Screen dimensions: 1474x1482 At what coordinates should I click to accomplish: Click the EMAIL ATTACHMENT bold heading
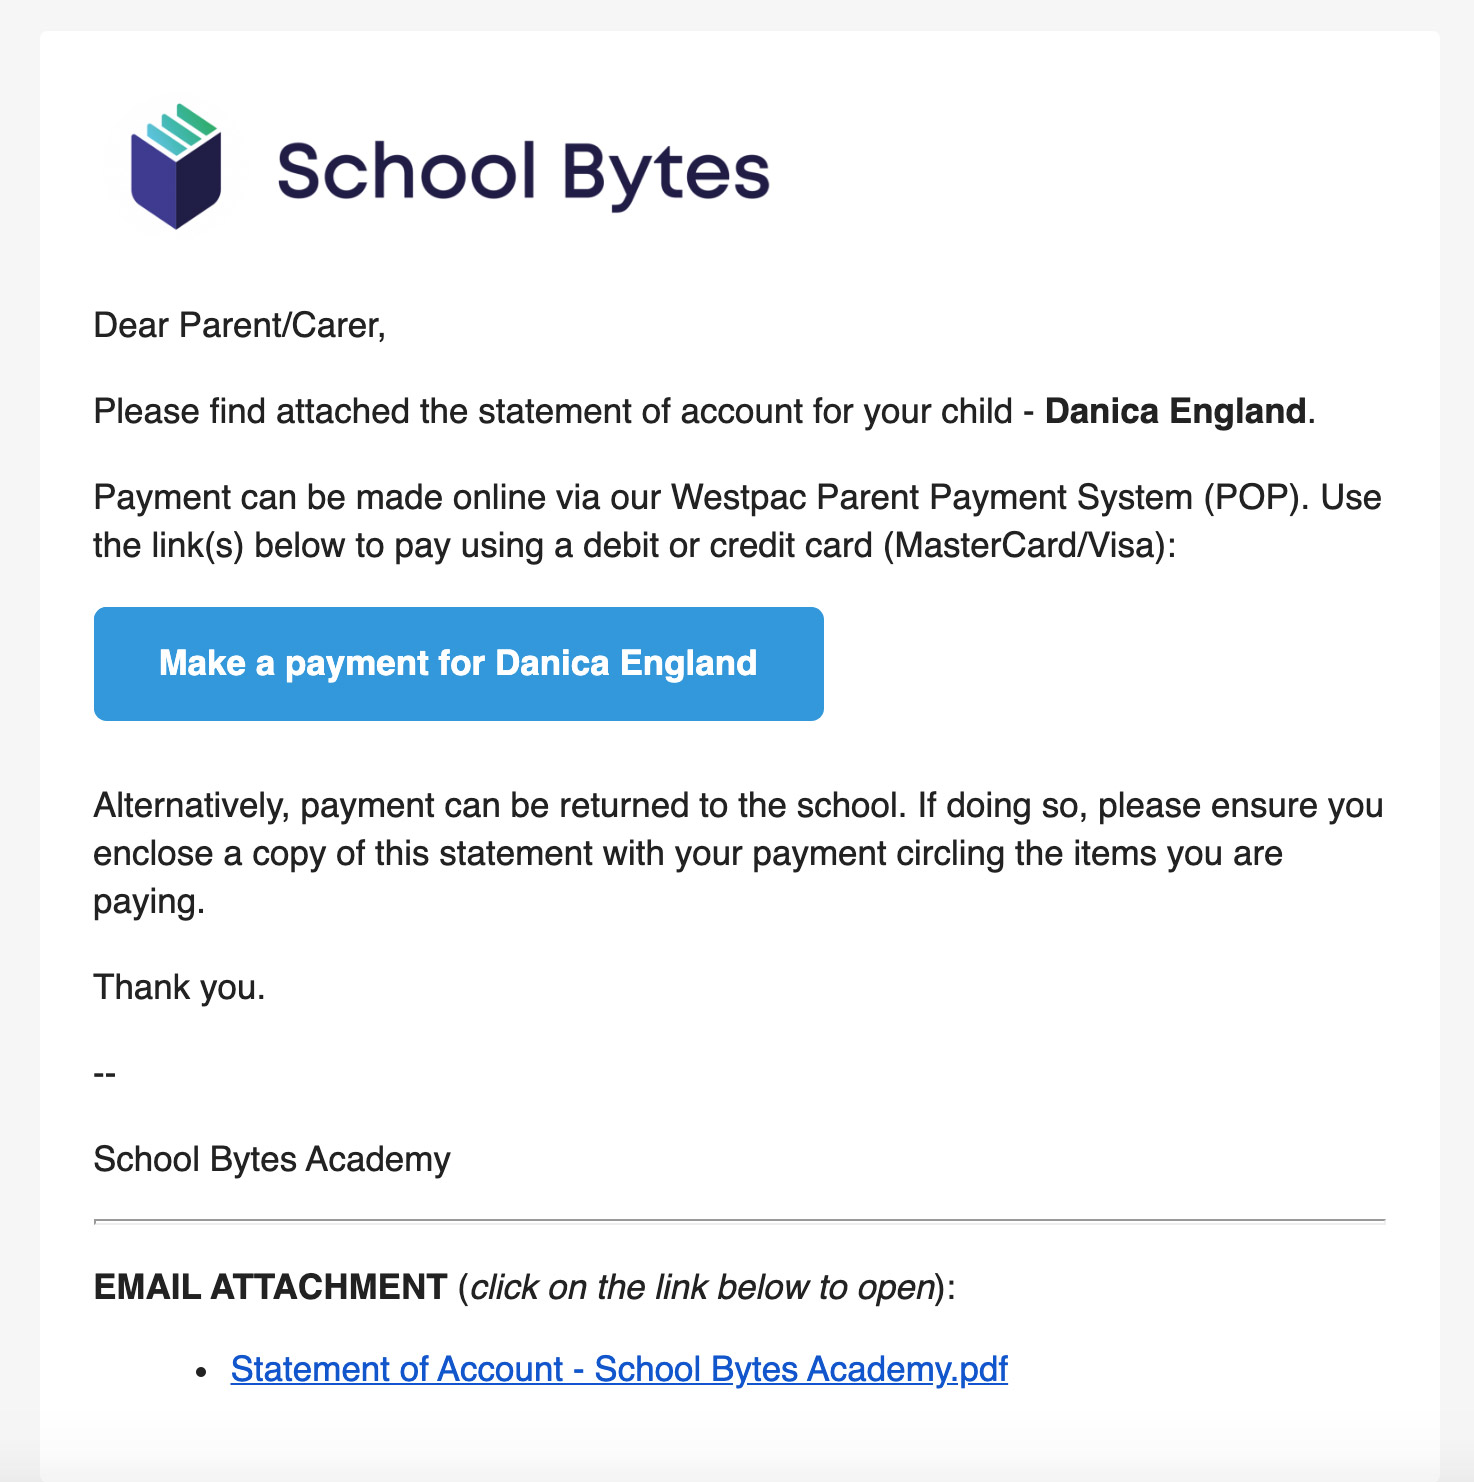(270, 1288)
